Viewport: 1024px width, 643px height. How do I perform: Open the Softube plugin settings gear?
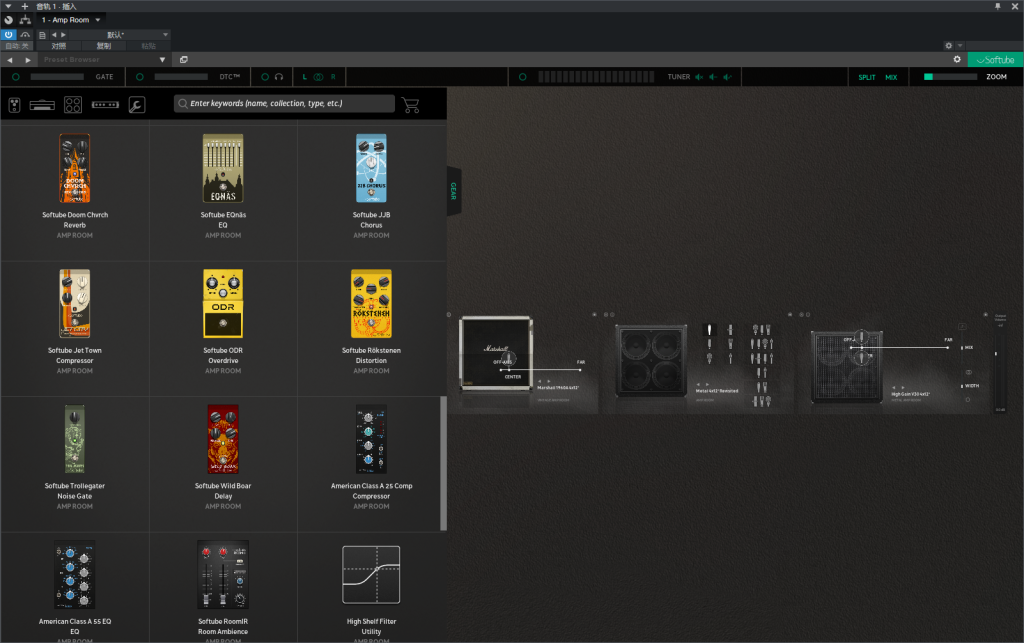957,59
